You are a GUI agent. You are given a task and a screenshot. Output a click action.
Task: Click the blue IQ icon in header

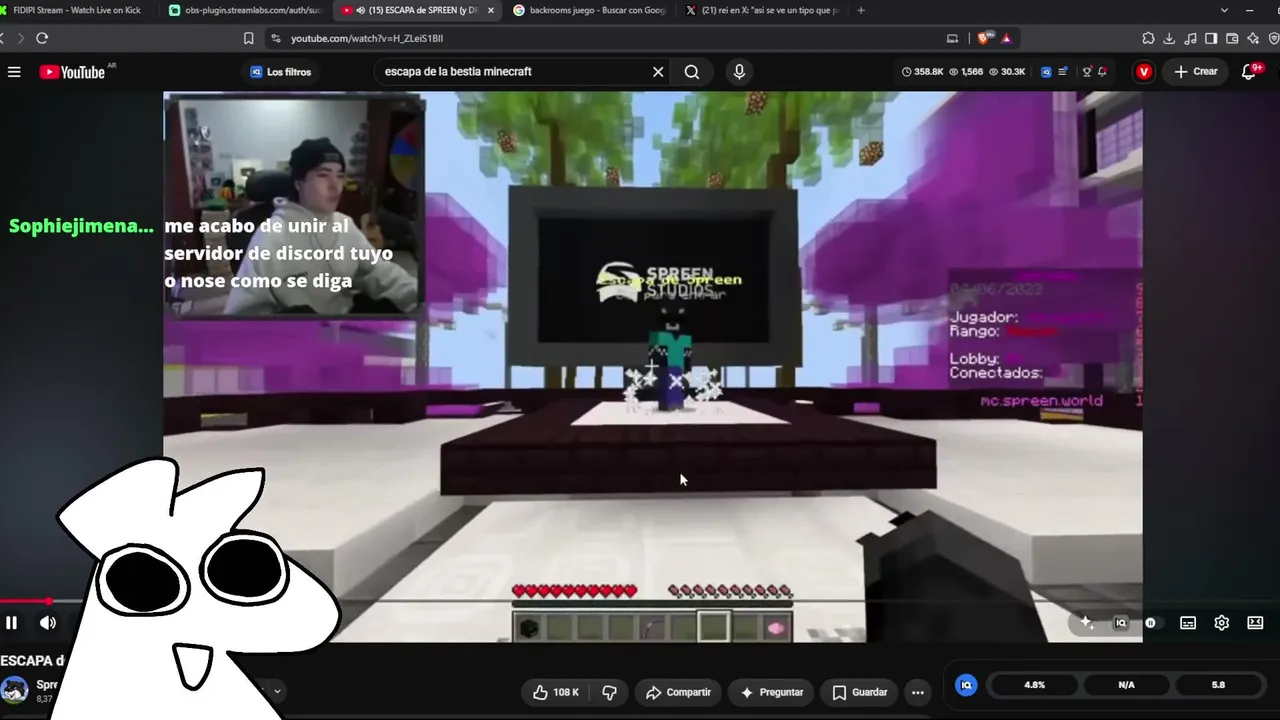click(1046, 72)
